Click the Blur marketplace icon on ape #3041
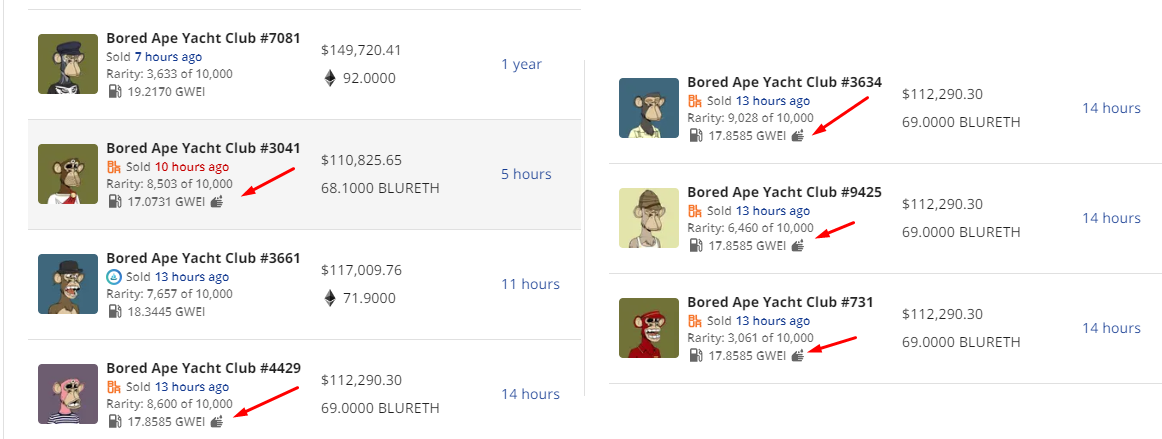 pyautogui.click(x=114, y=167)
